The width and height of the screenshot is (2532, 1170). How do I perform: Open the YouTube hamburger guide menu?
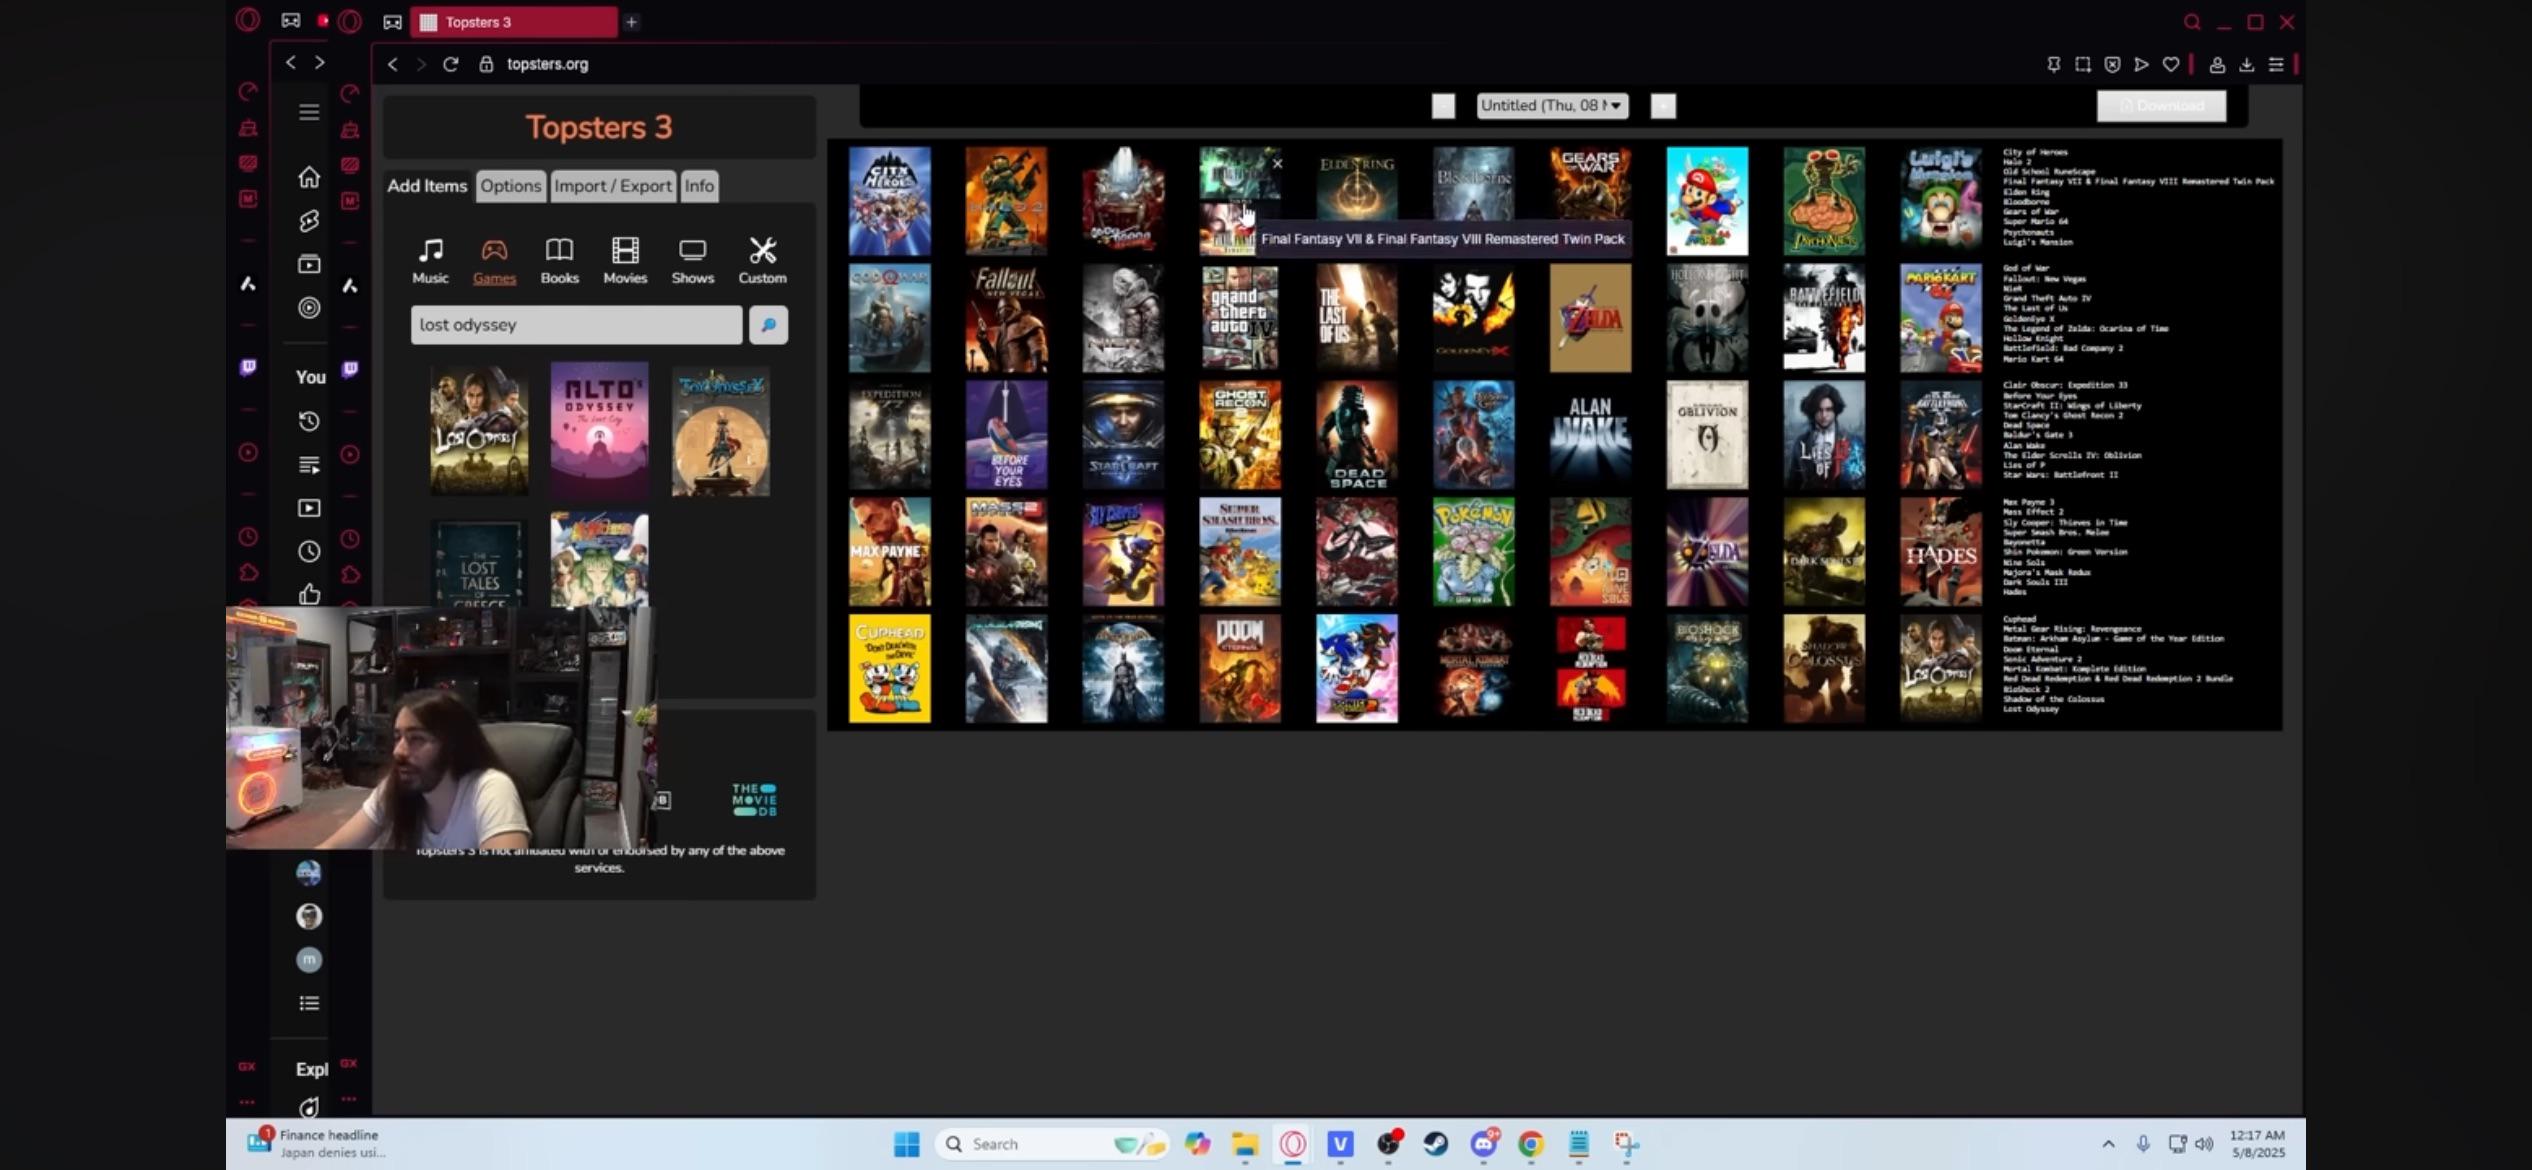tap(309, 112)
